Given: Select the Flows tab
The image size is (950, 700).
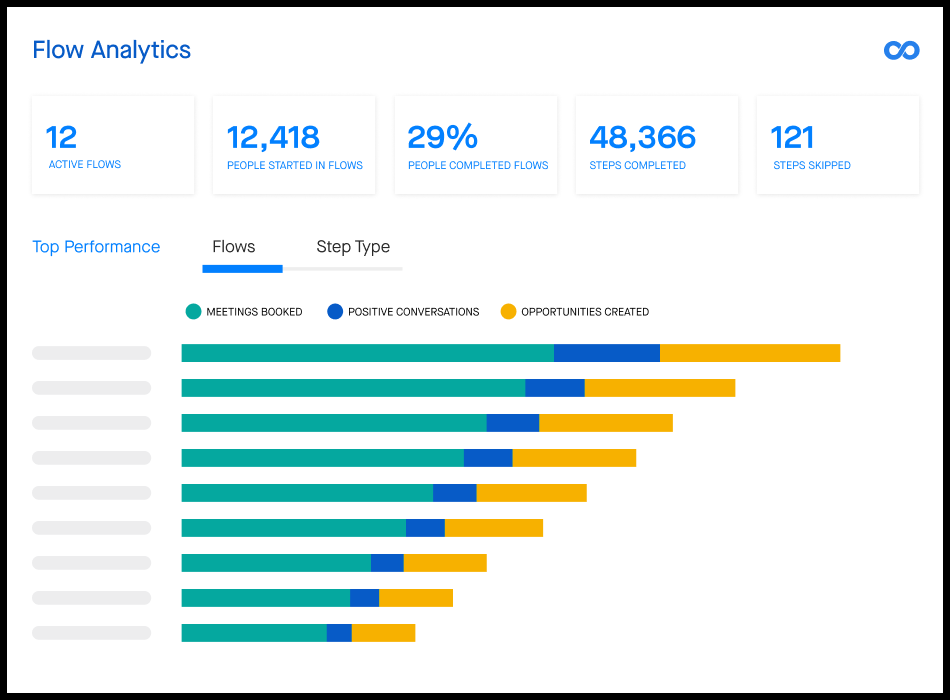Looking at the screenshot, I should 233,247.
